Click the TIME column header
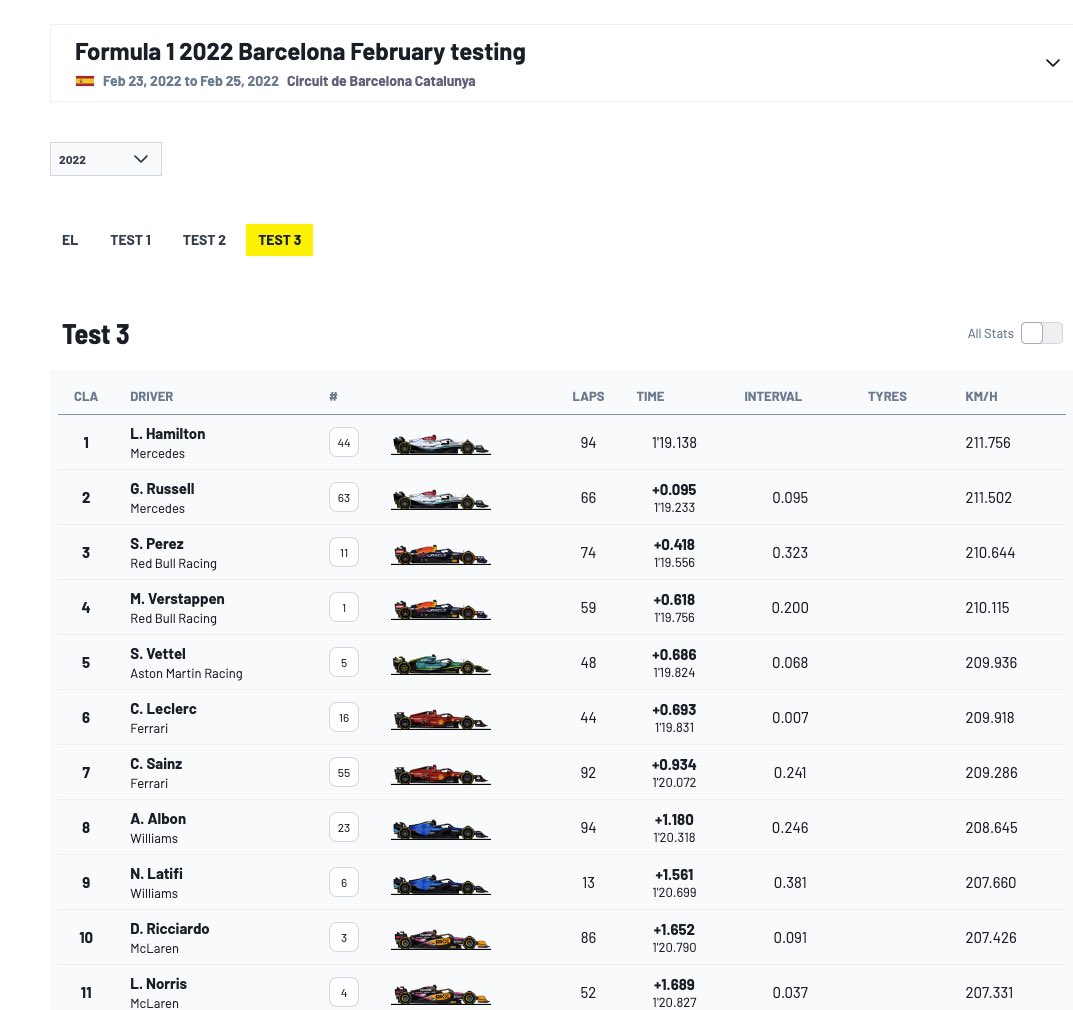Screen dimensions: 1073x1010 pos(650,397)
